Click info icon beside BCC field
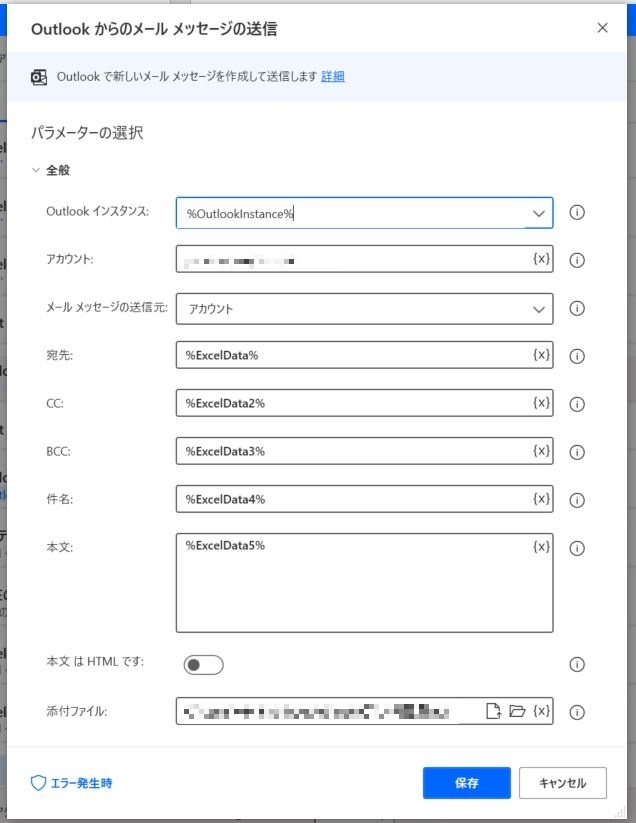 pyautogui.click(x=577, y=452)
